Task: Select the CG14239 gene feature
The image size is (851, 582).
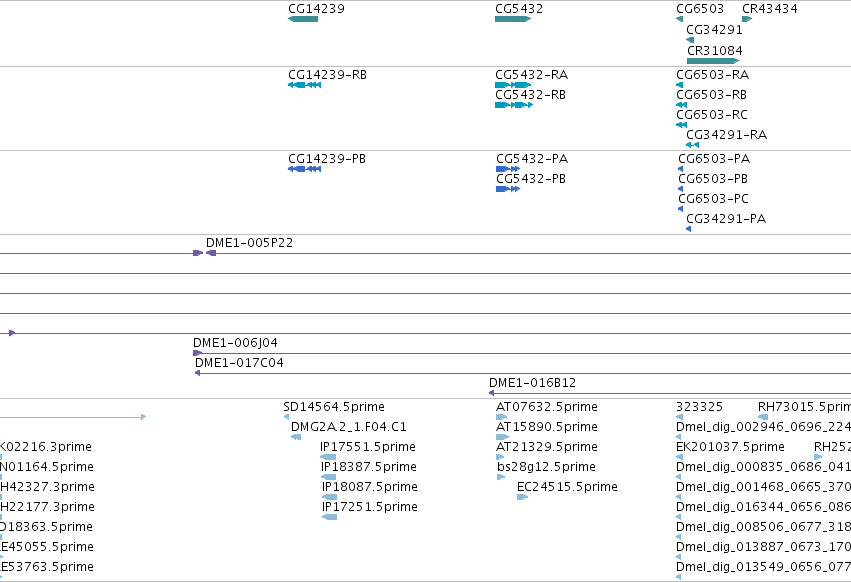Action: point(303,19)
